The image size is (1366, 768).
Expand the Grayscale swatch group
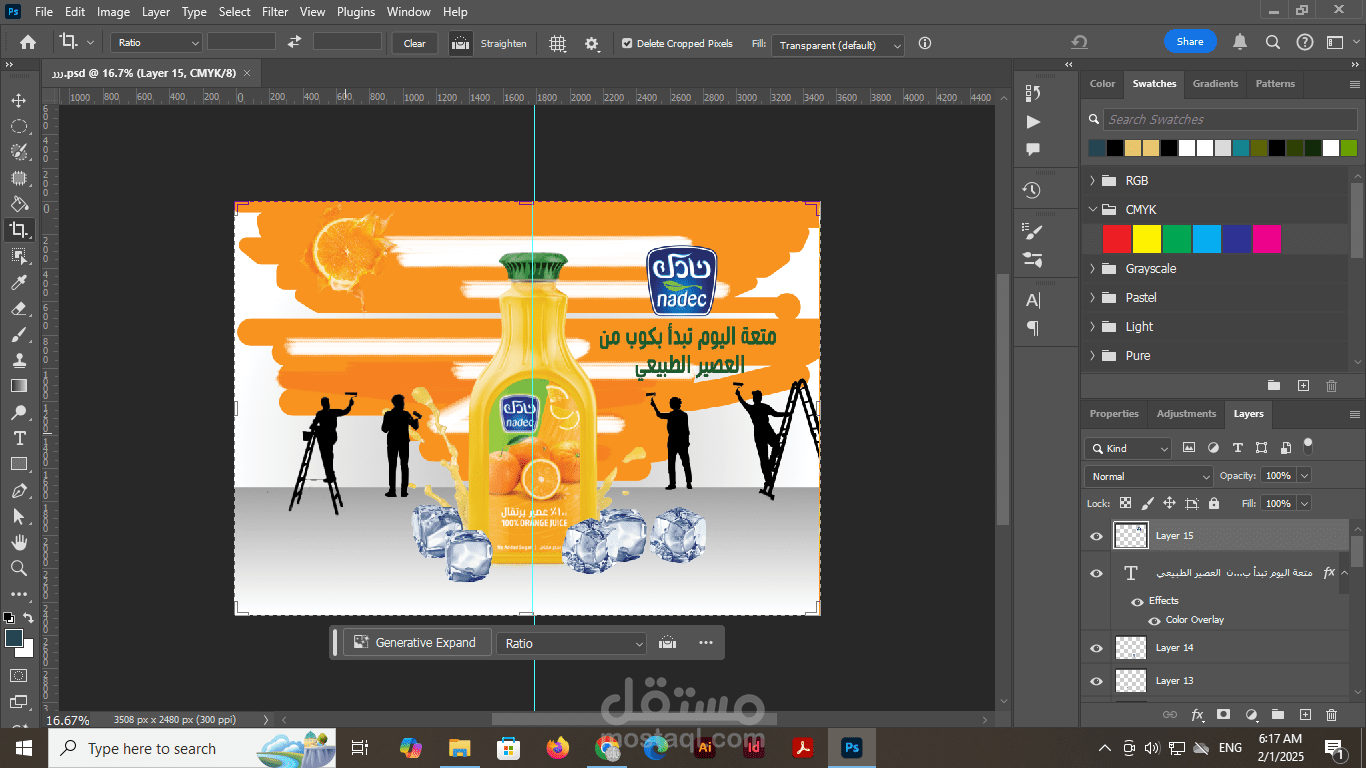coord(1092,269)
